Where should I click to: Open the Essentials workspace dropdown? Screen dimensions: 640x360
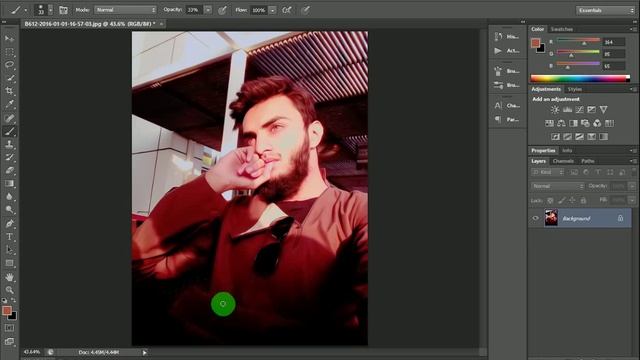(x=605, y=10)
